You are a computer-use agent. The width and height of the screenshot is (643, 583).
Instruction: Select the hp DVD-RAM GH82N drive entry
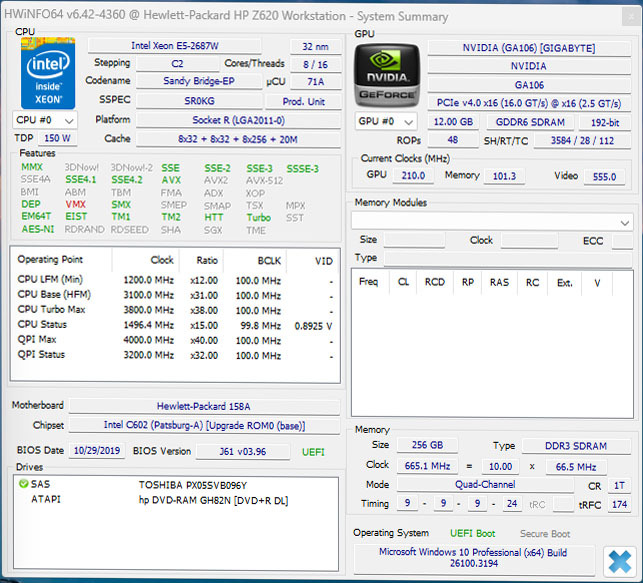(x=213, y=501)
